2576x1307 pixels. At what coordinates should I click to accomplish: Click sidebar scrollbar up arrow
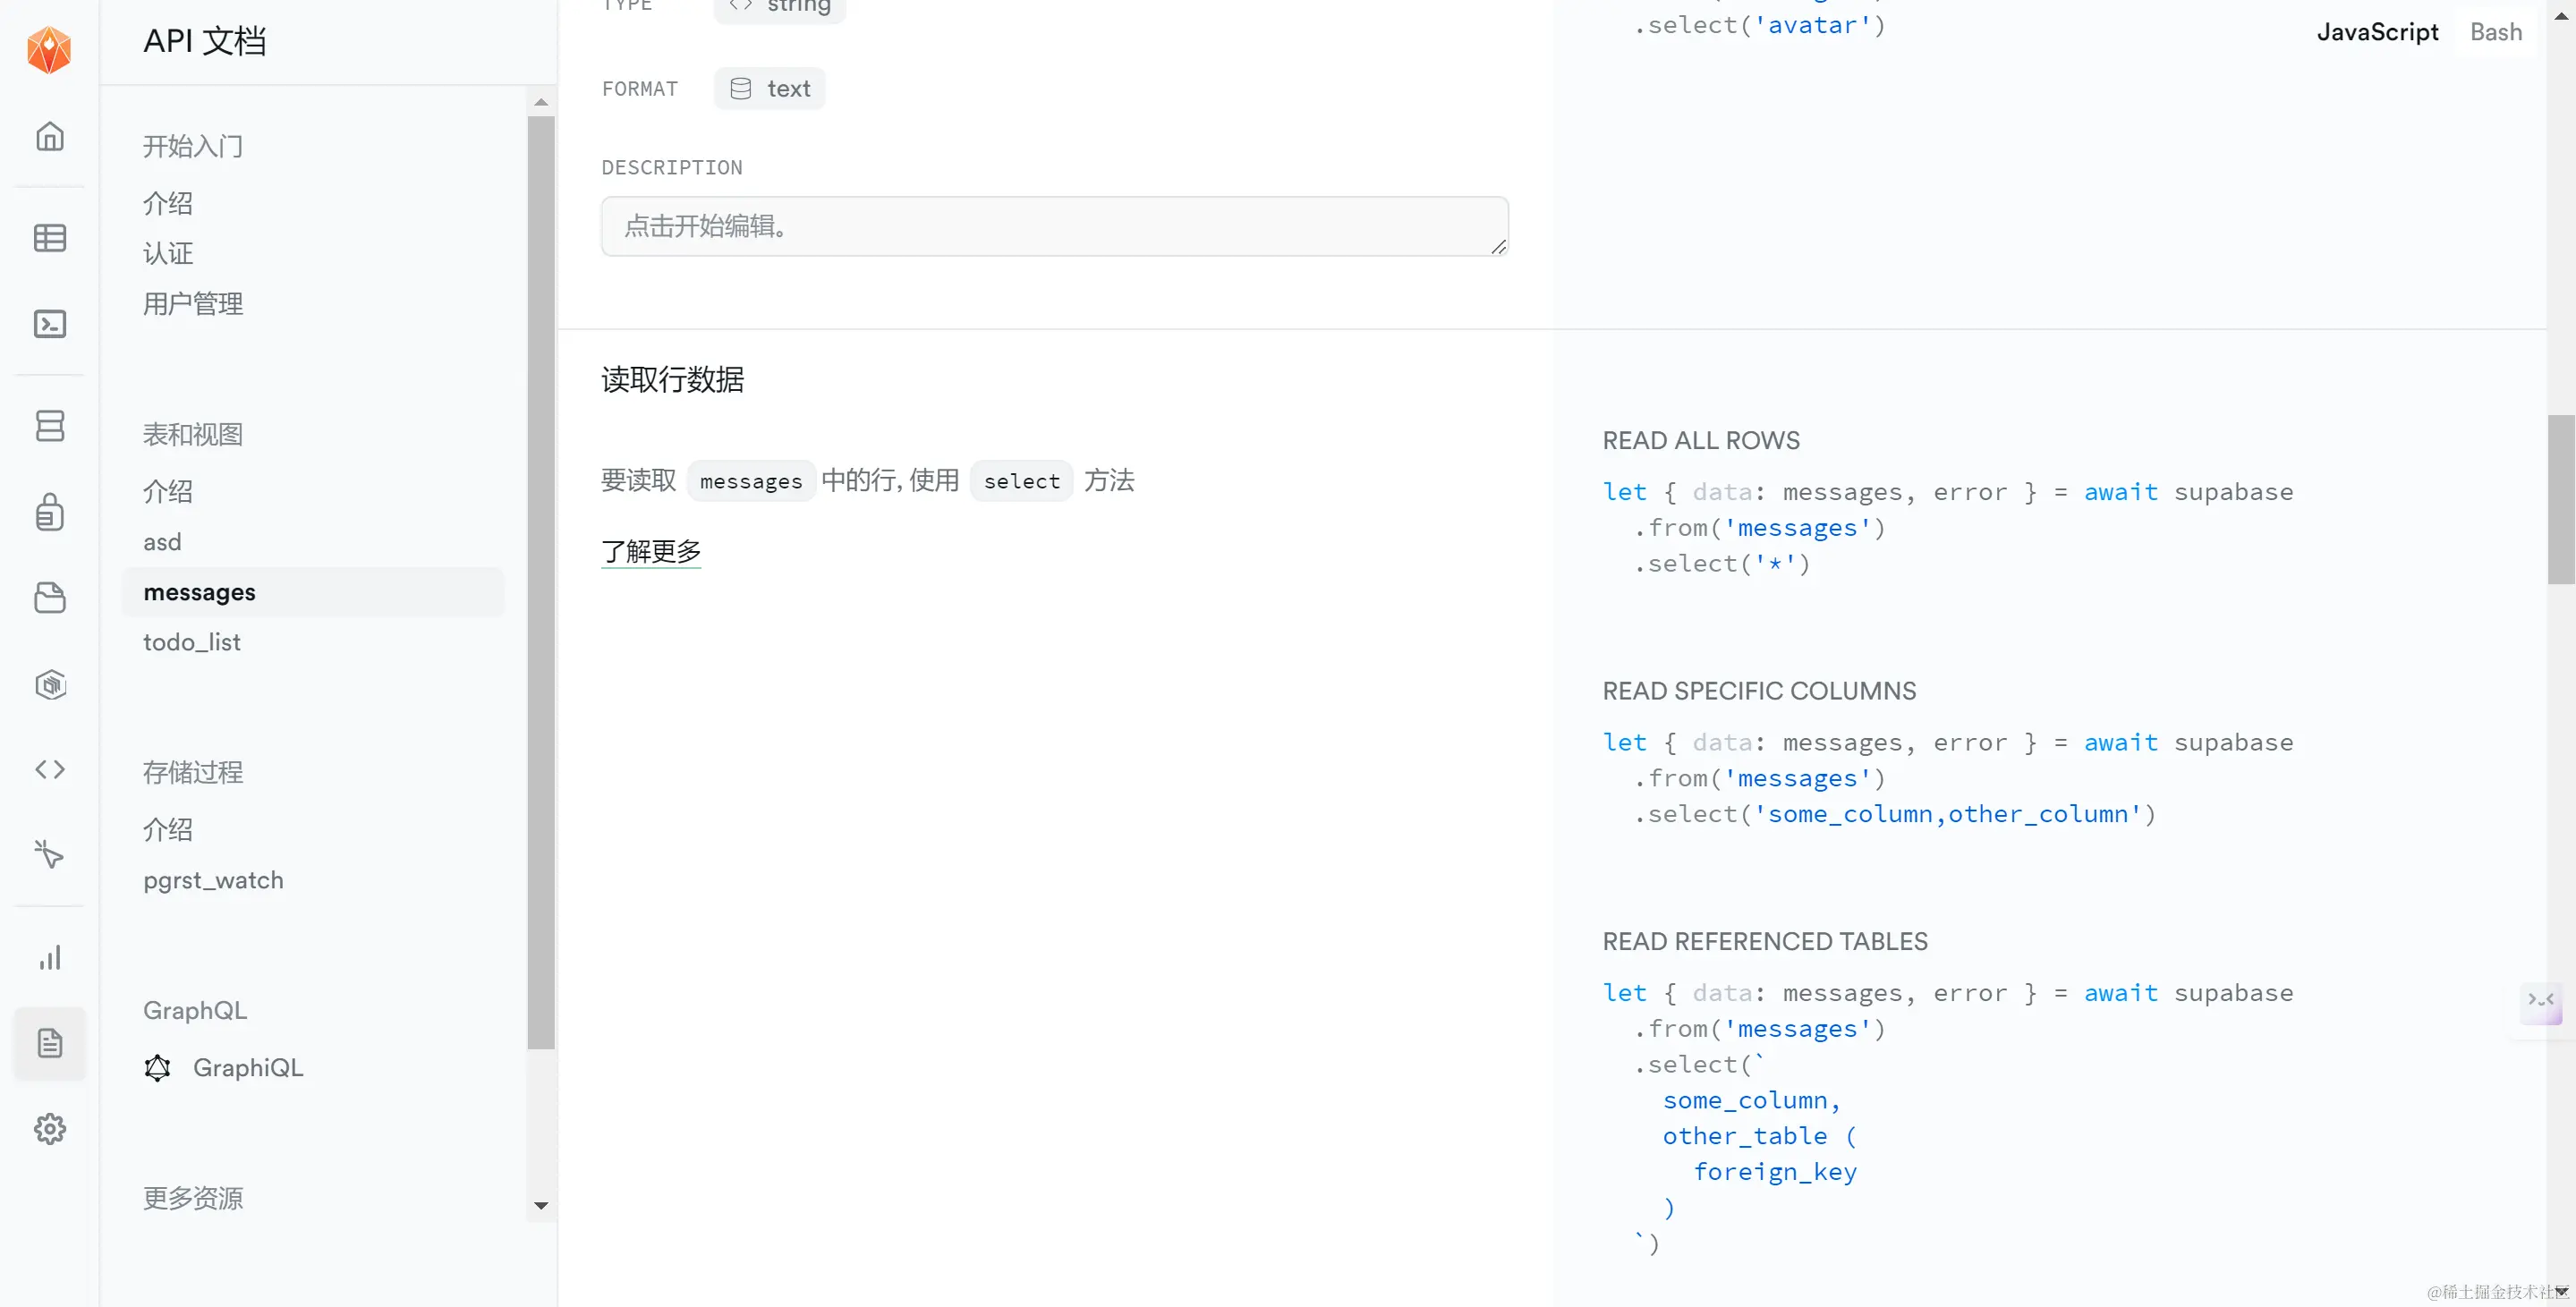[541, 102]
